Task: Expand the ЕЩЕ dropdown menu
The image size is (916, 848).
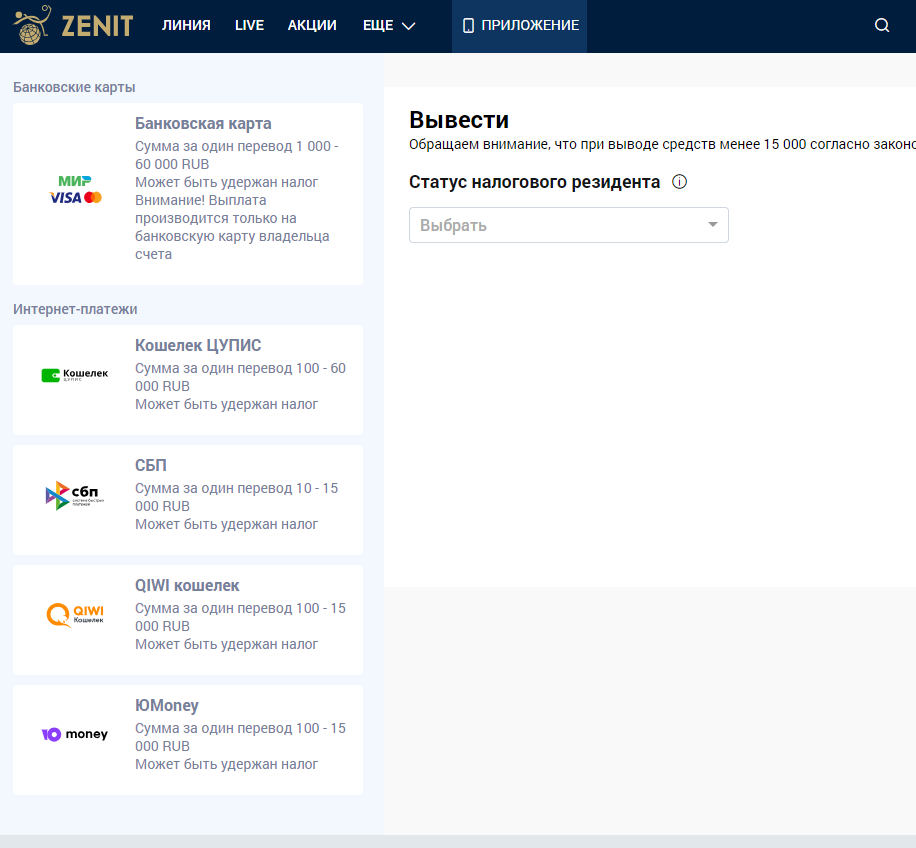Action: click(389, 25)
